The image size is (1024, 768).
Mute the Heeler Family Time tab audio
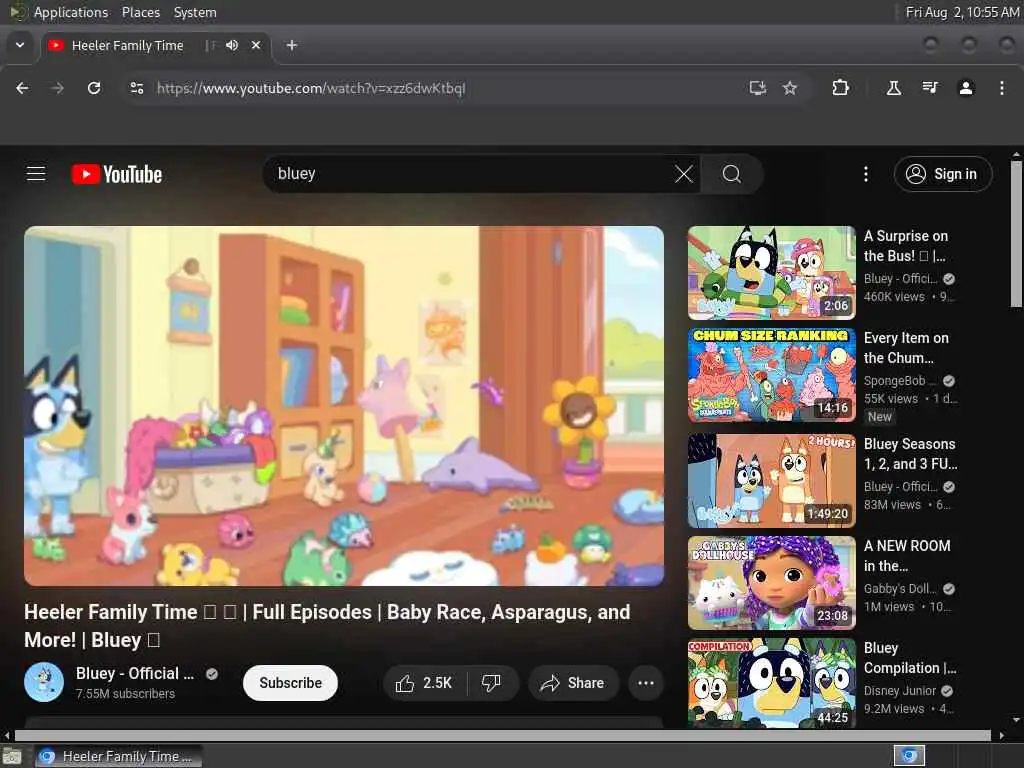pyautogui.click(x=232, y=45)
